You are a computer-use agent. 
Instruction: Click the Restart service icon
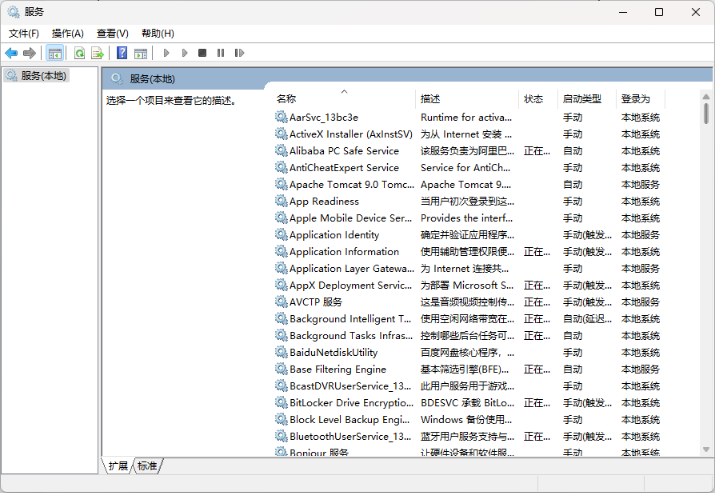coord(239,53)
